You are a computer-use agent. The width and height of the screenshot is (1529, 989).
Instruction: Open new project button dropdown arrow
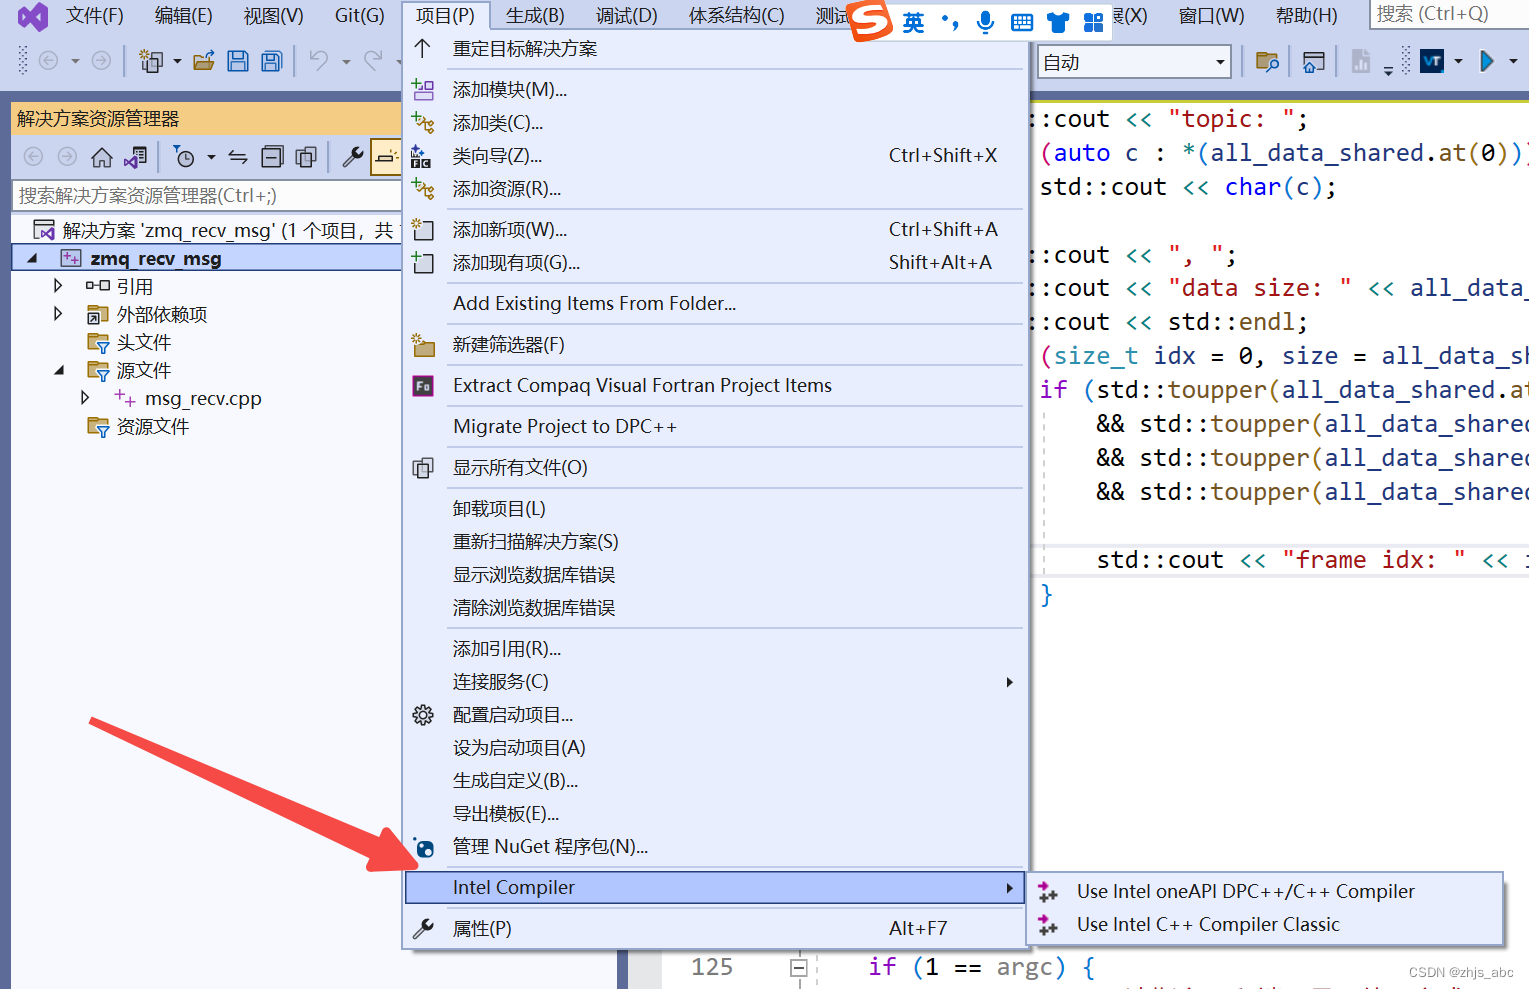[x=177, y=62]
